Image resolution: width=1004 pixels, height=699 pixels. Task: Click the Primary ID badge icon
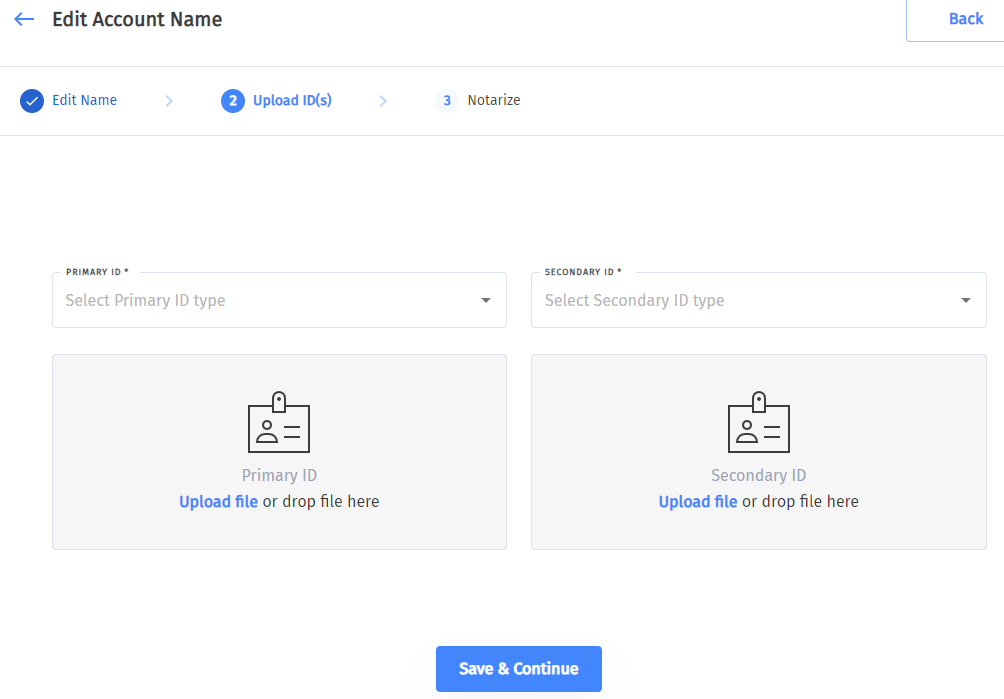(279, 423)
